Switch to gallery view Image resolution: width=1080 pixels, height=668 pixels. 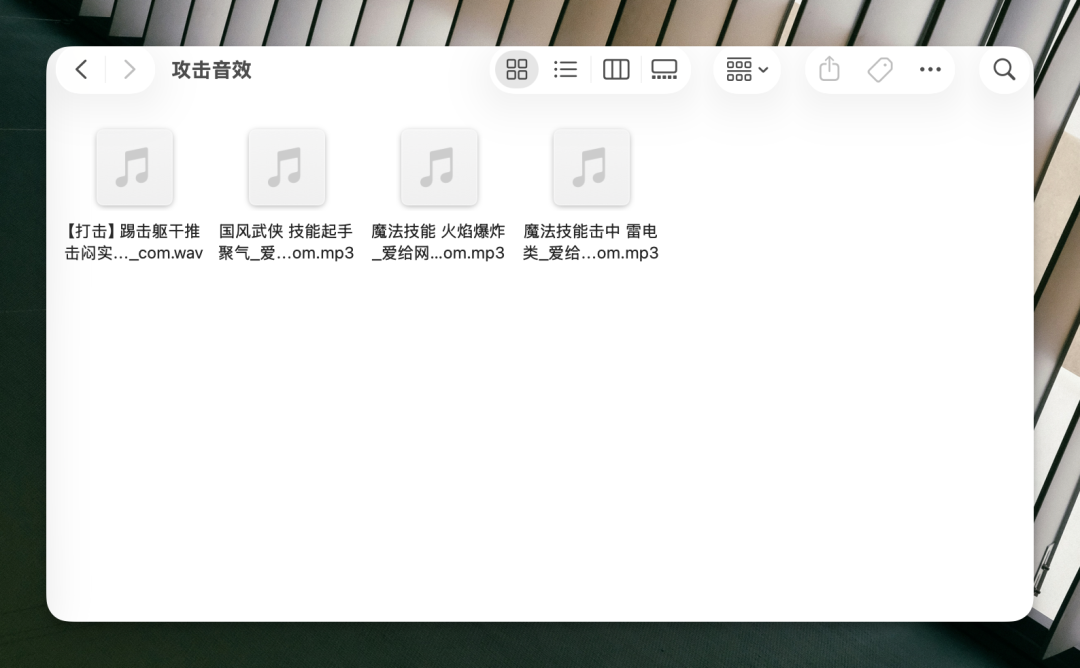pos(664,70)
